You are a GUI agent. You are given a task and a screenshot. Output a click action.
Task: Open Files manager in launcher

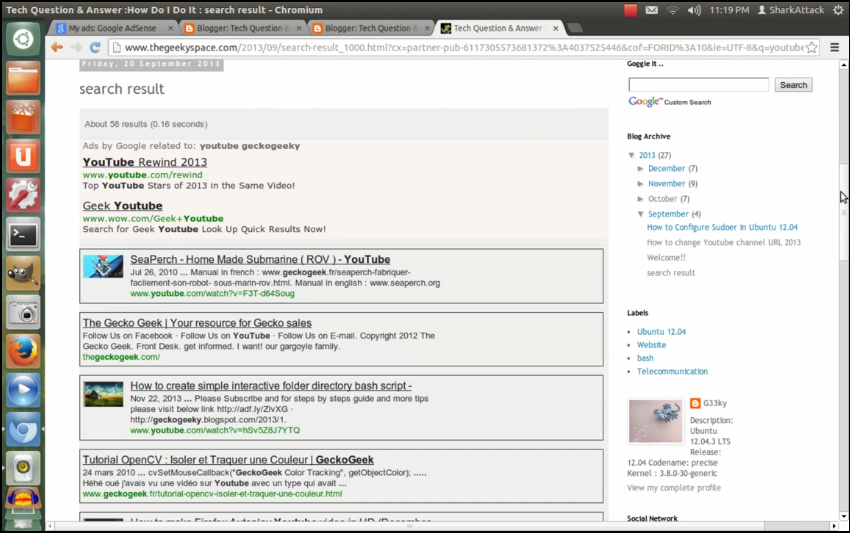[x=23, y=78]
